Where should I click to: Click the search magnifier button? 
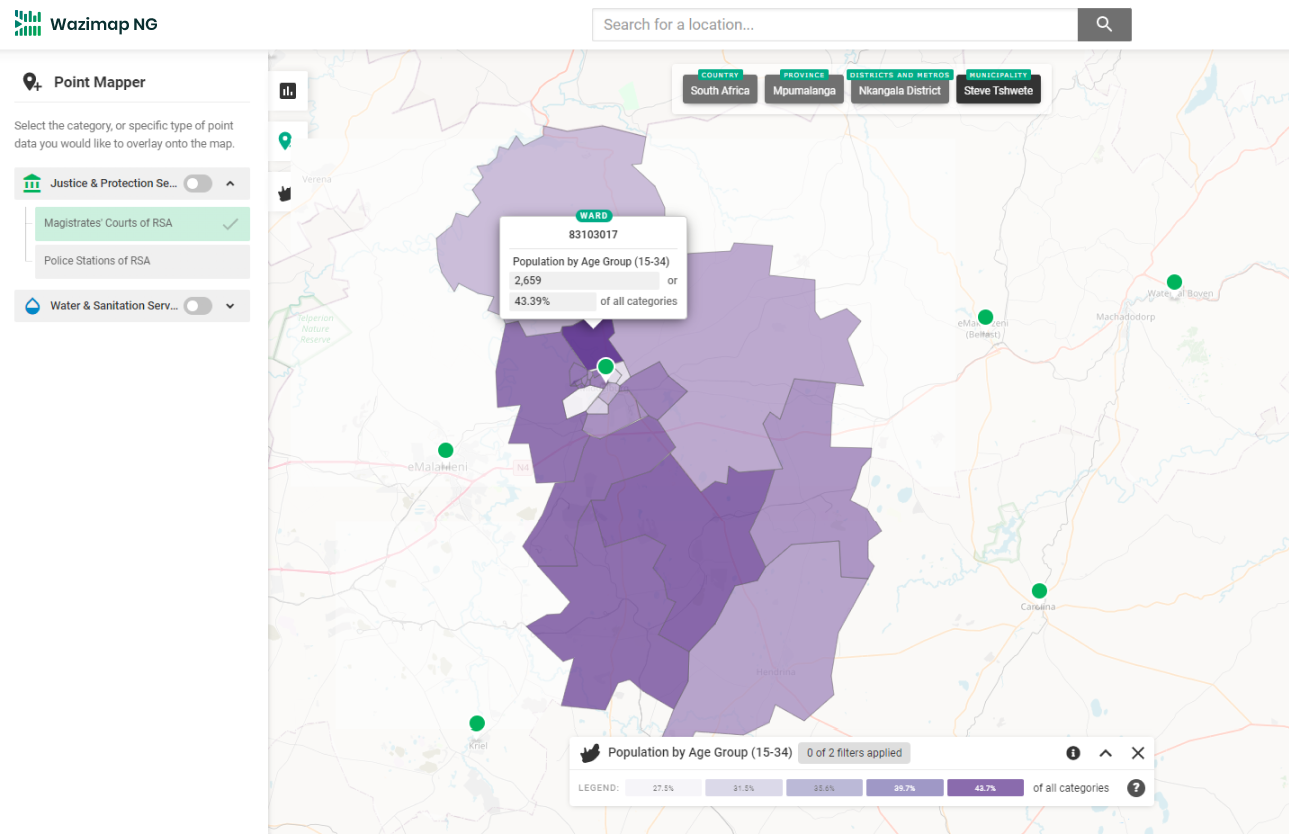[x=1104, y=25]
